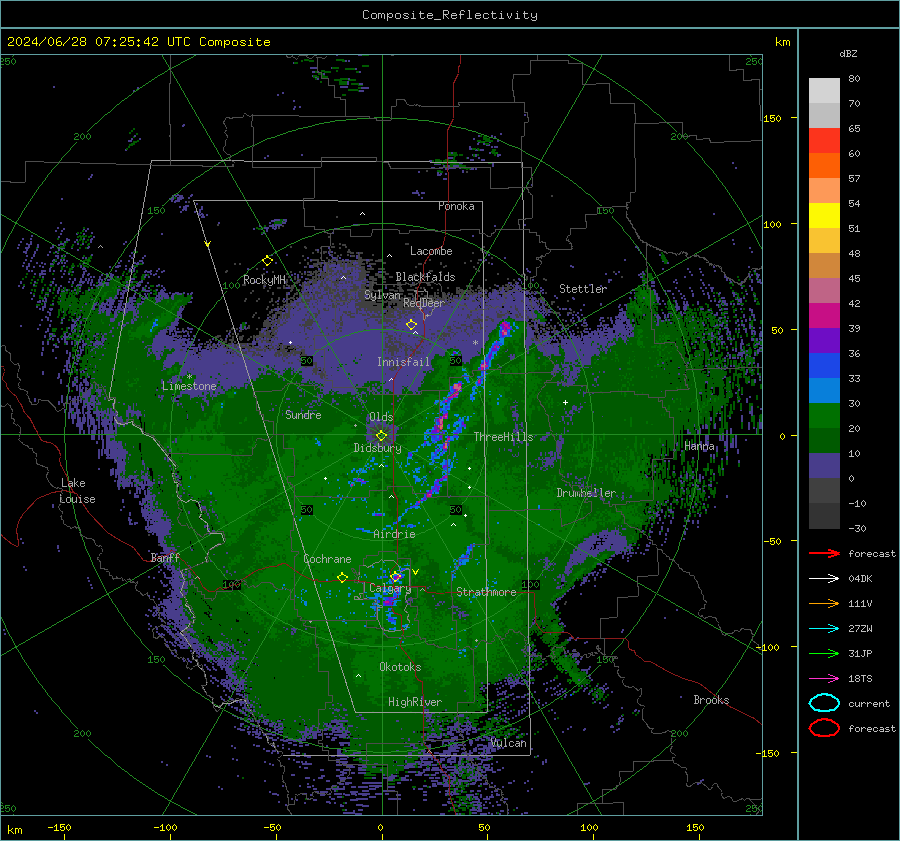This screenshot has height=841, width=900.
Task: Click the reflectivity core just south of Calgary
Action: pyautogui.click(x=389, y=601)
